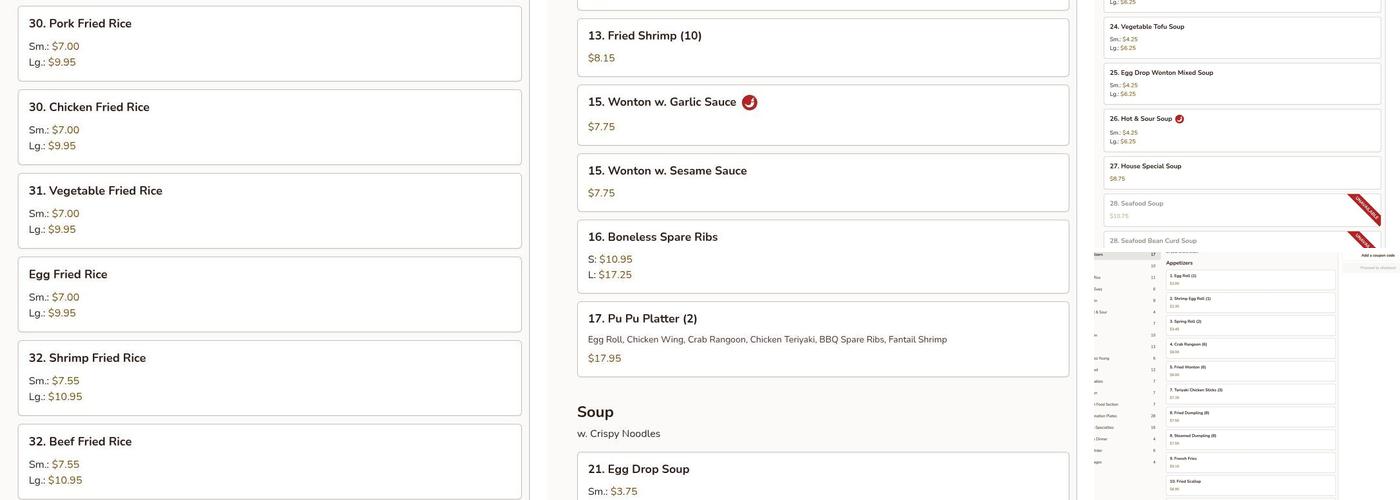Screen dimensions: 1400x500
Task: Select Vegetable Tofu Soup in right panel
Action: [x=1242, y=38]
